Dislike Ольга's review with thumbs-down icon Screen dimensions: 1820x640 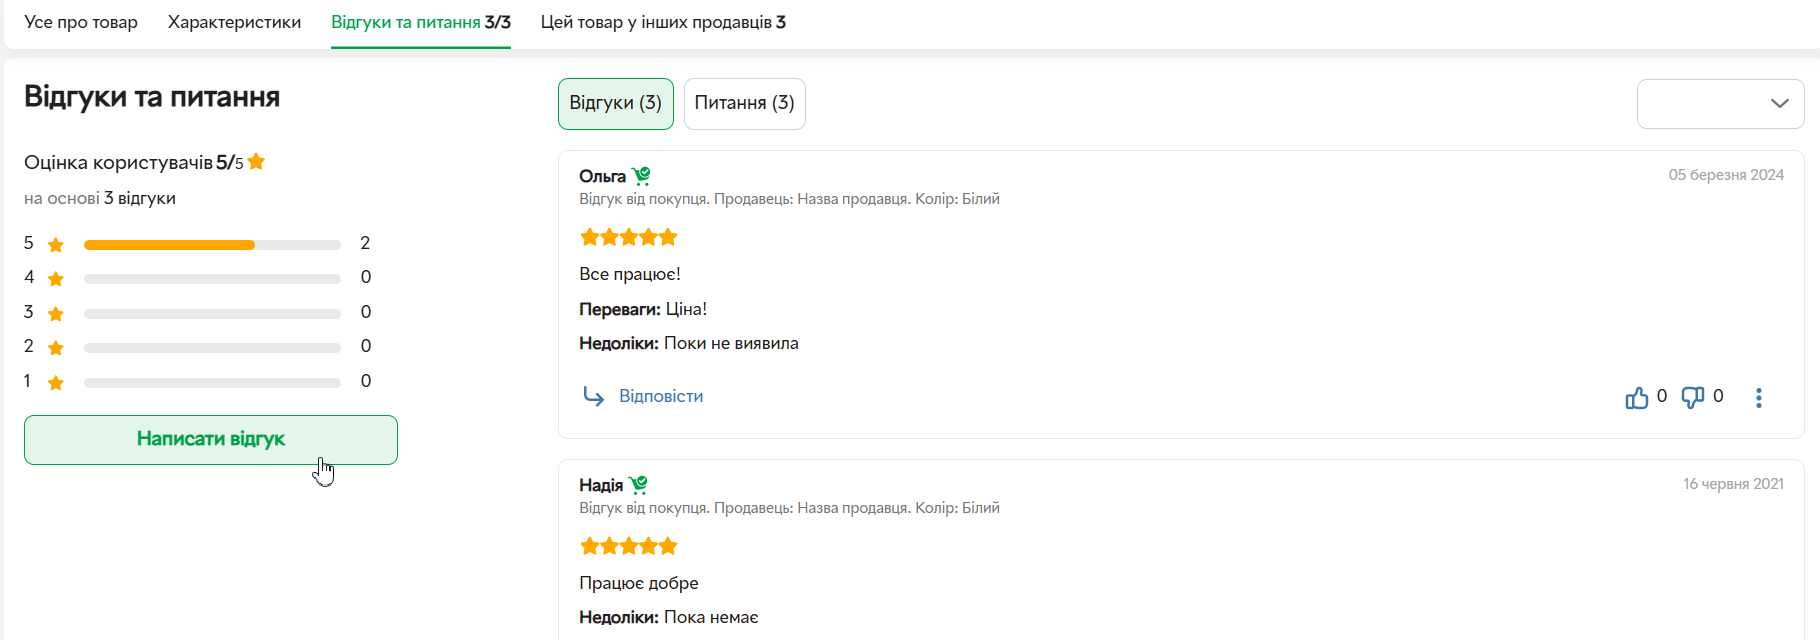coord(1692,398)
